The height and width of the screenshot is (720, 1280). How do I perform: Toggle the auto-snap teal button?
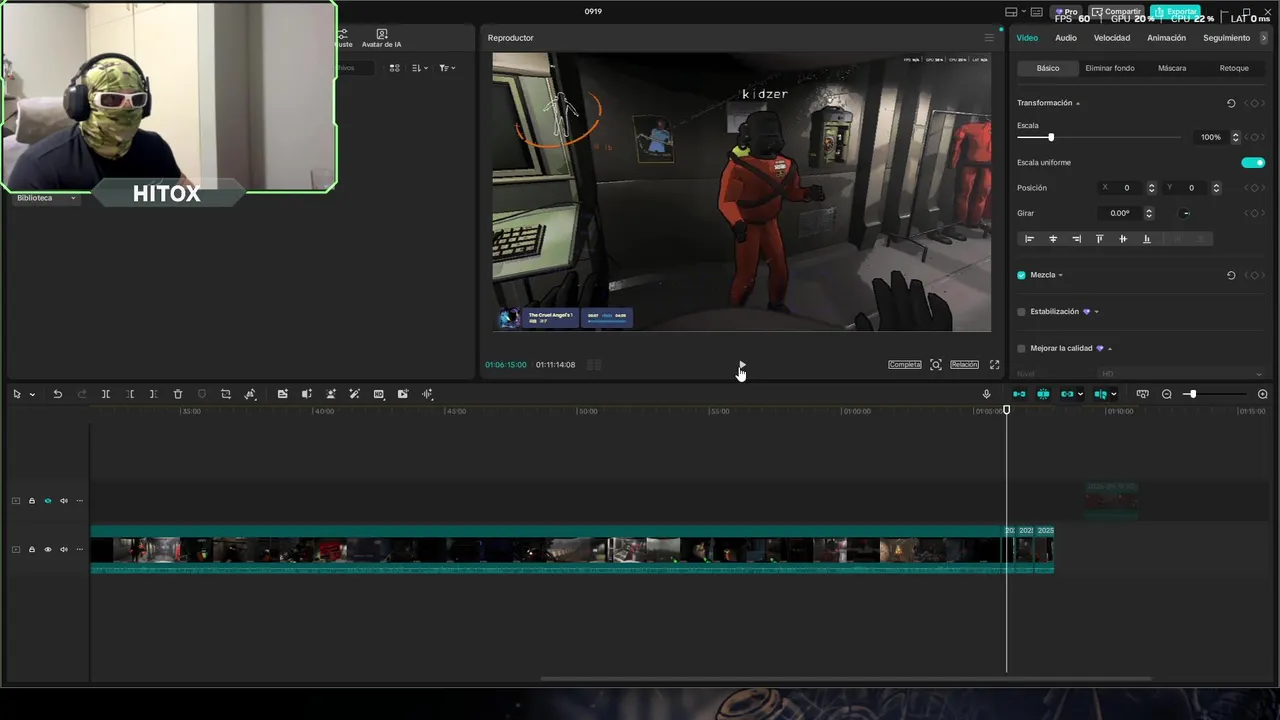[1043, 394]
